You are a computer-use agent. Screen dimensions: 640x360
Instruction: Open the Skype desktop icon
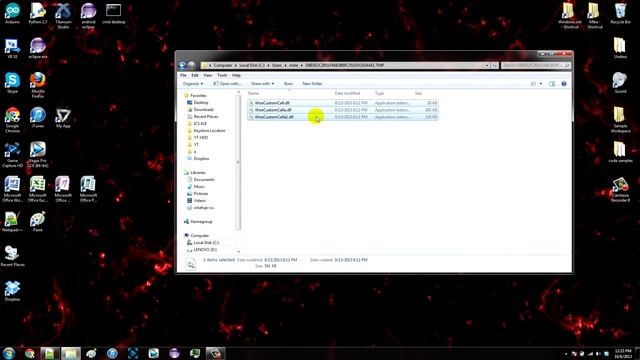click(12, 83)
